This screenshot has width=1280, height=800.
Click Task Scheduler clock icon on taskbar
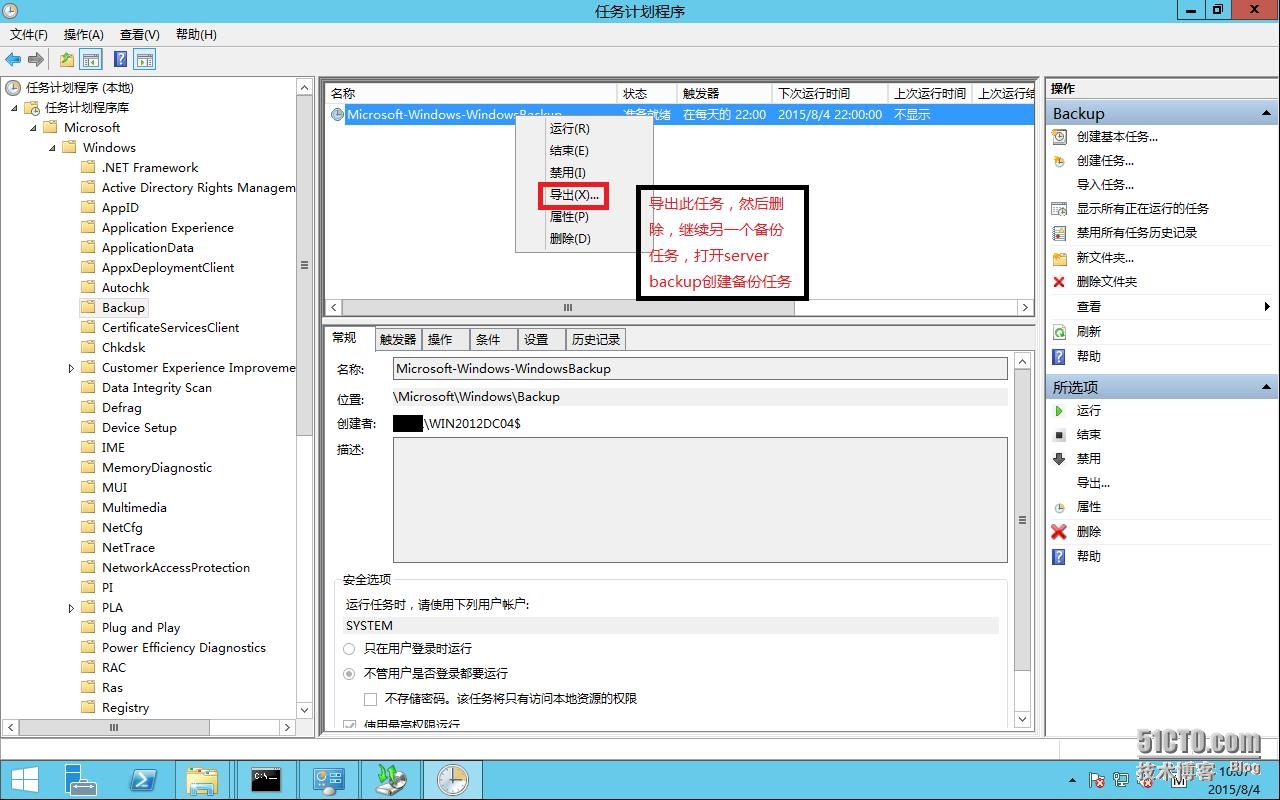452,780
